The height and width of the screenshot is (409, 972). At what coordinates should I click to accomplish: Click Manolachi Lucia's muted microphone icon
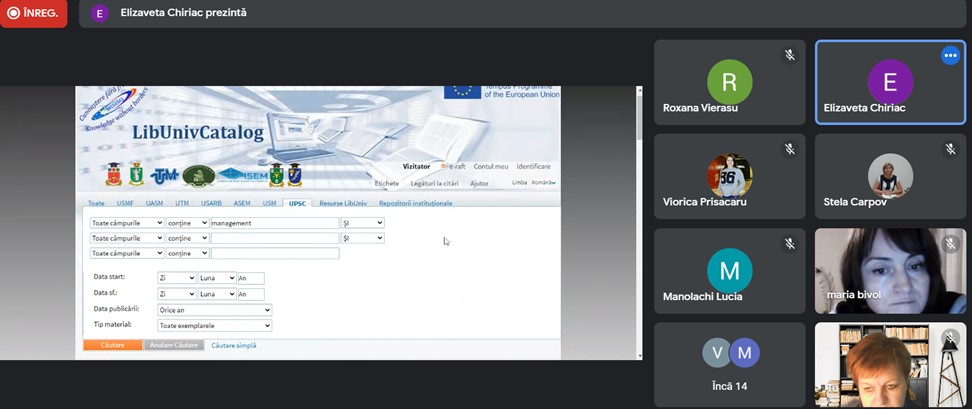tap(790, 244)
